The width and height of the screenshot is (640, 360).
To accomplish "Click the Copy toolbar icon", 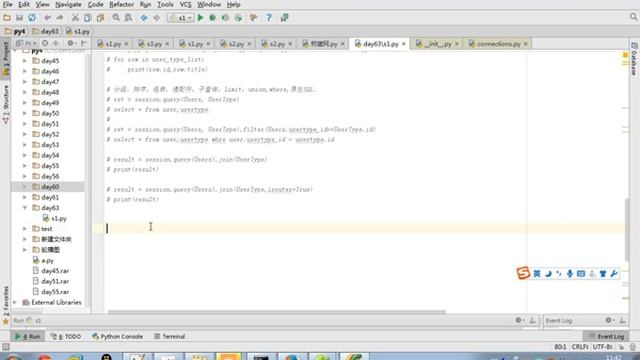I will click(x=88, y=18).
